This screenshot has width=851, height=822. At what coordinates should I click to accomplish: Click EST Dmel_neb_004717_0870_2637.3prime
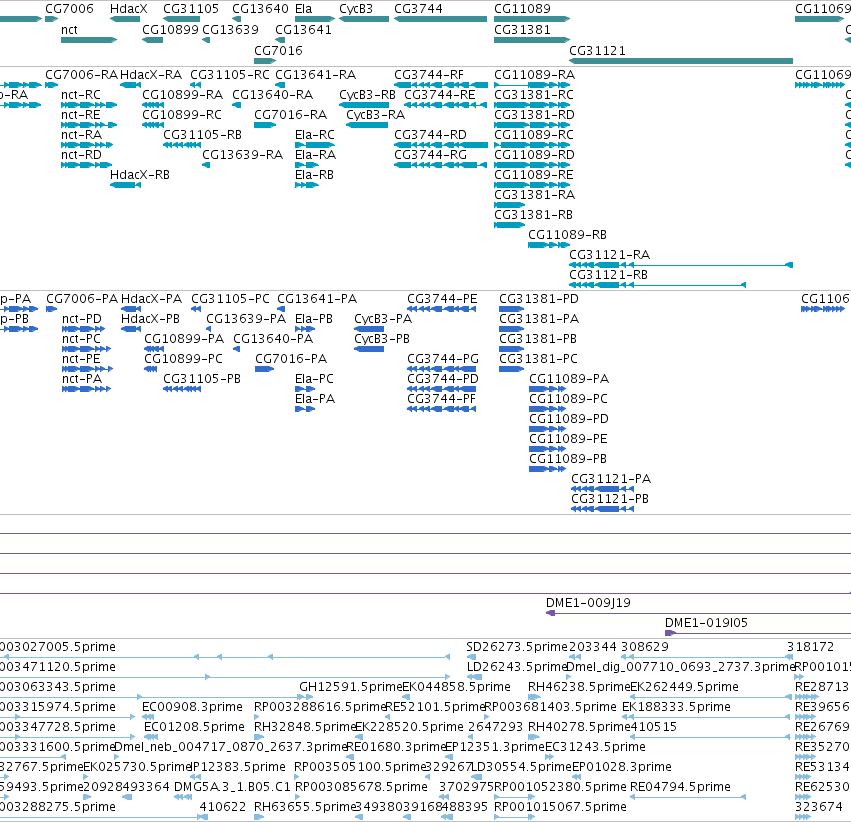point(118,757)
